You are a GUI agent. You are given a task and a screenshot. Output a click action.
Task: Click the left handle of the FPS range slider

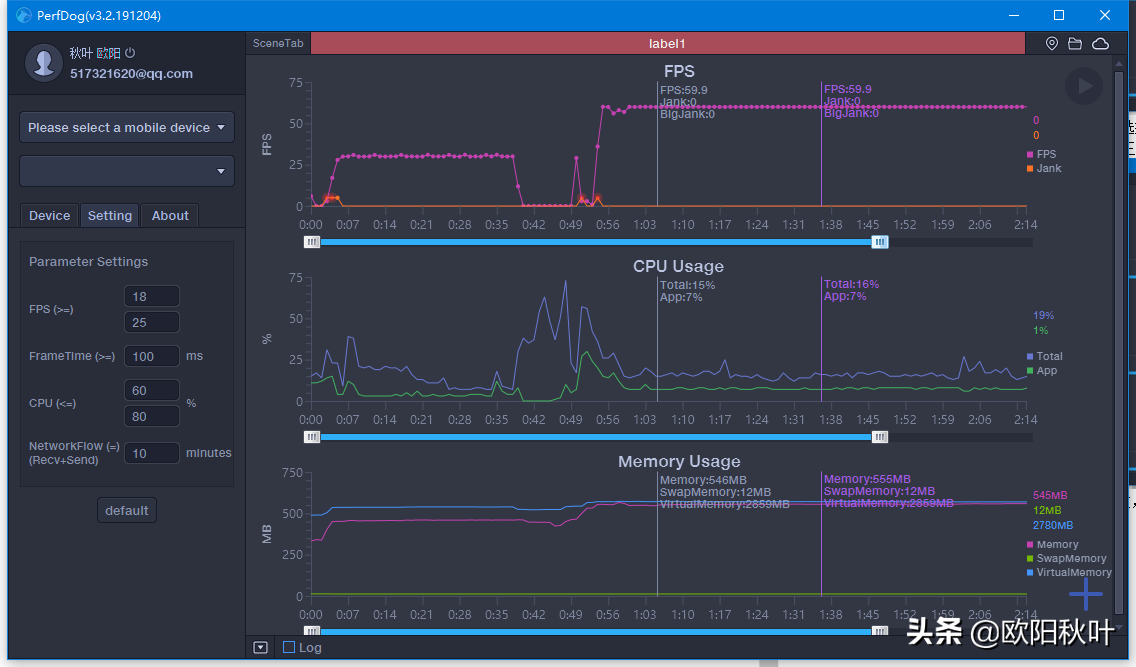click(312, 242)
